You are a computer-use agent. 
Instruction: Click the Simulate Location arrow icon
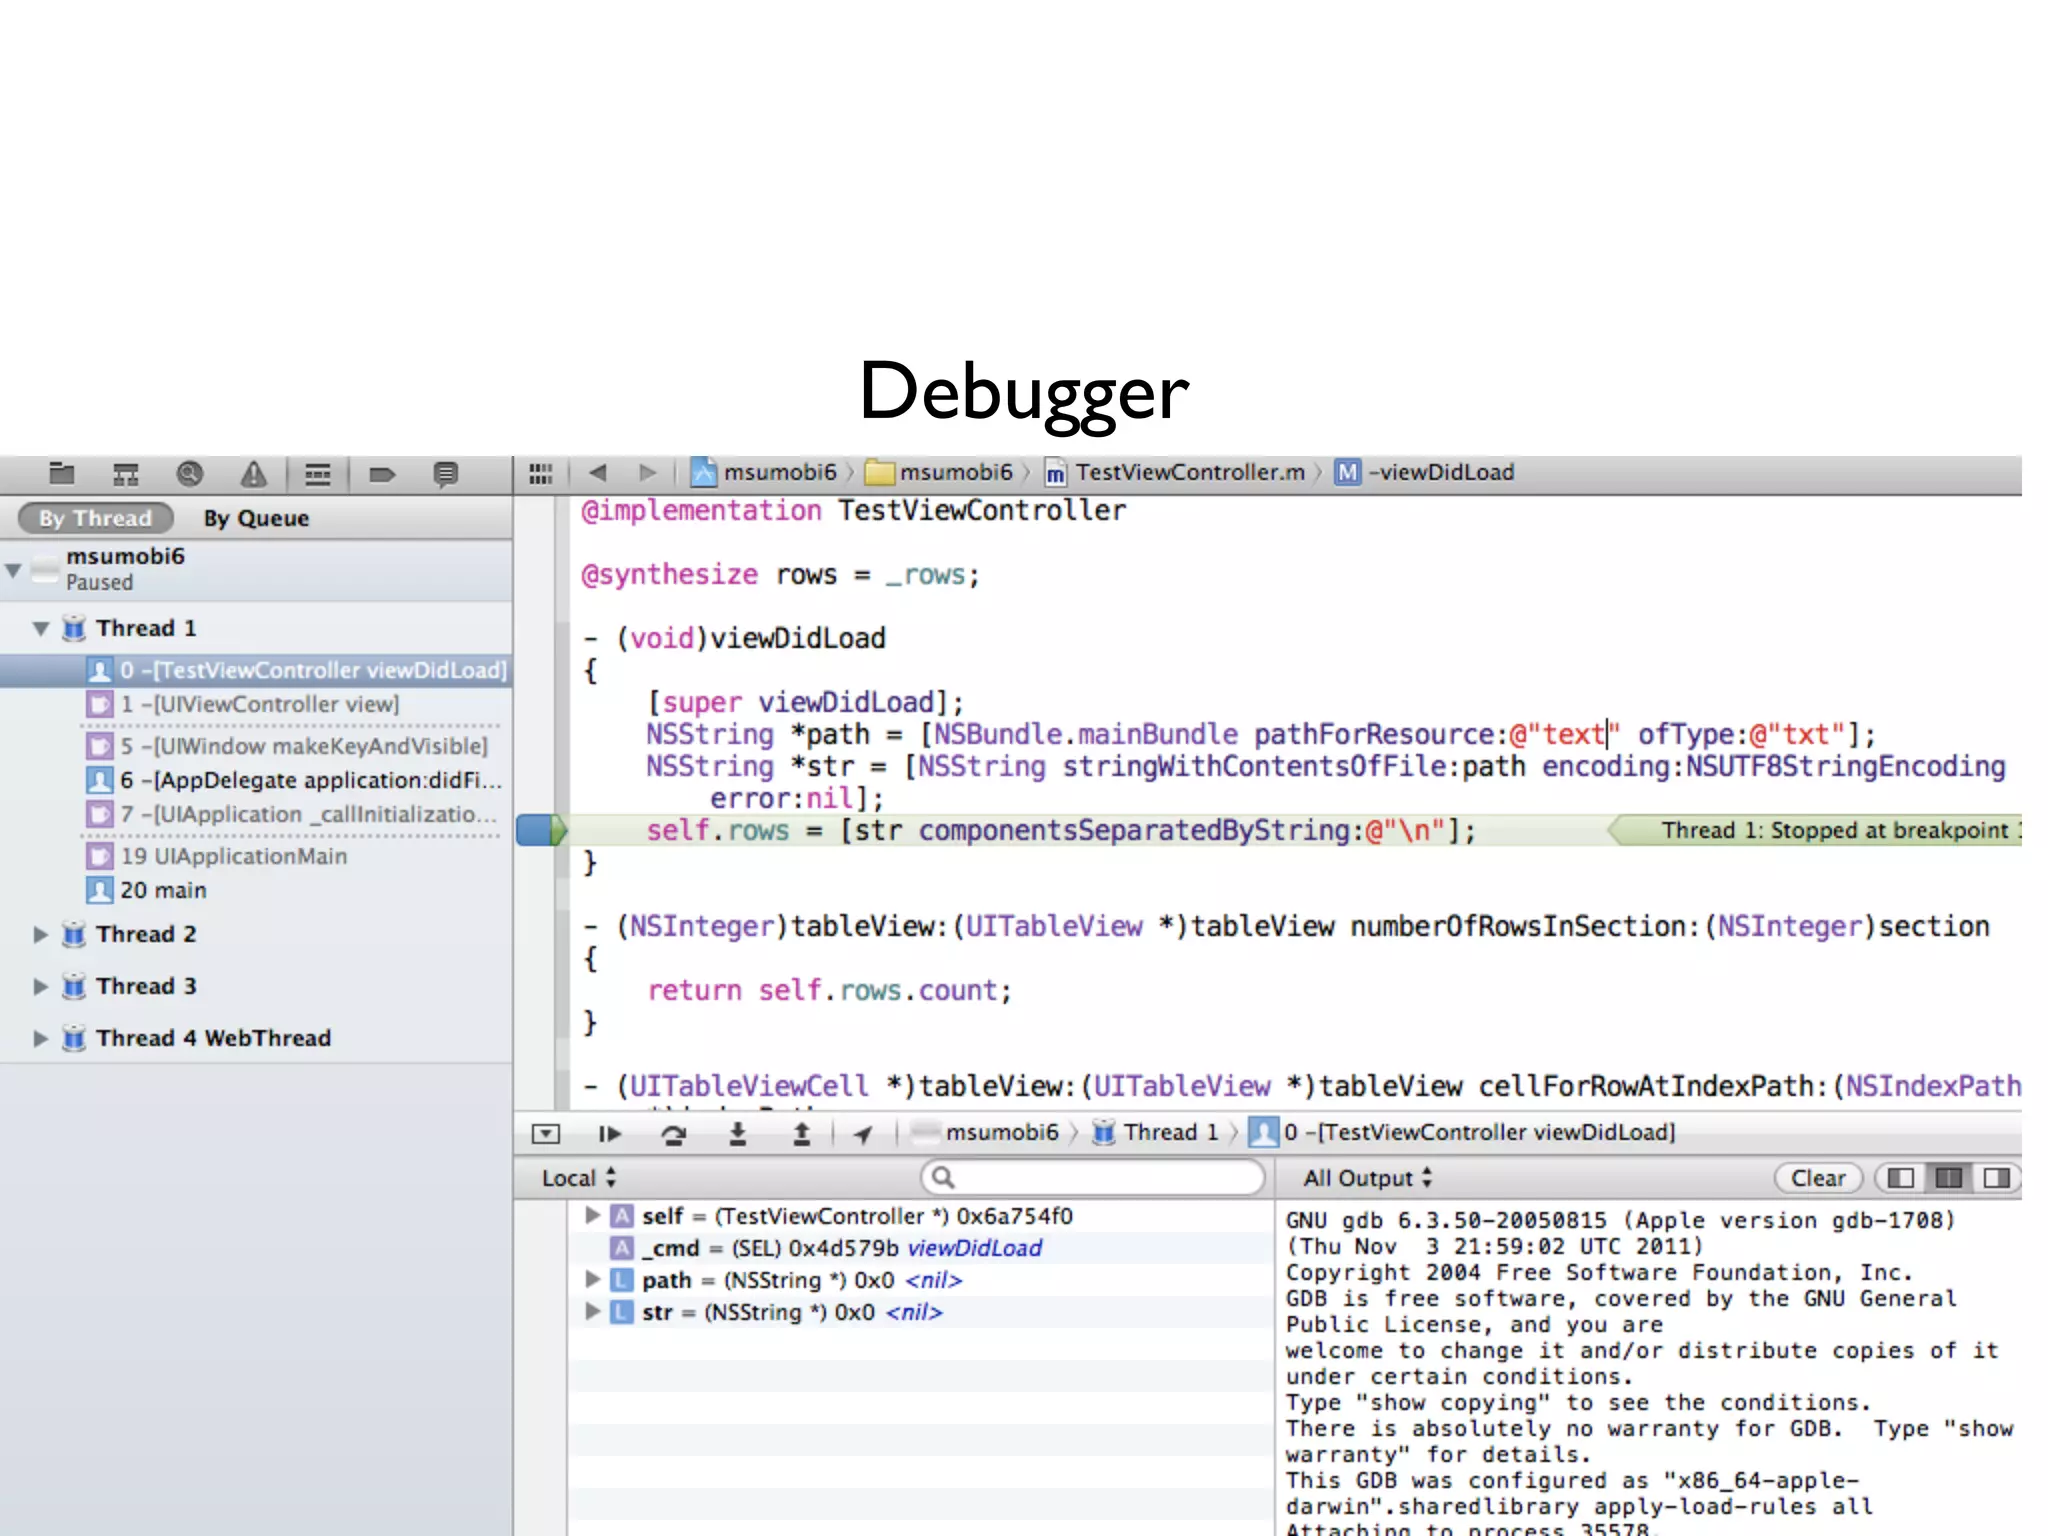click(x=863, y=1133)
